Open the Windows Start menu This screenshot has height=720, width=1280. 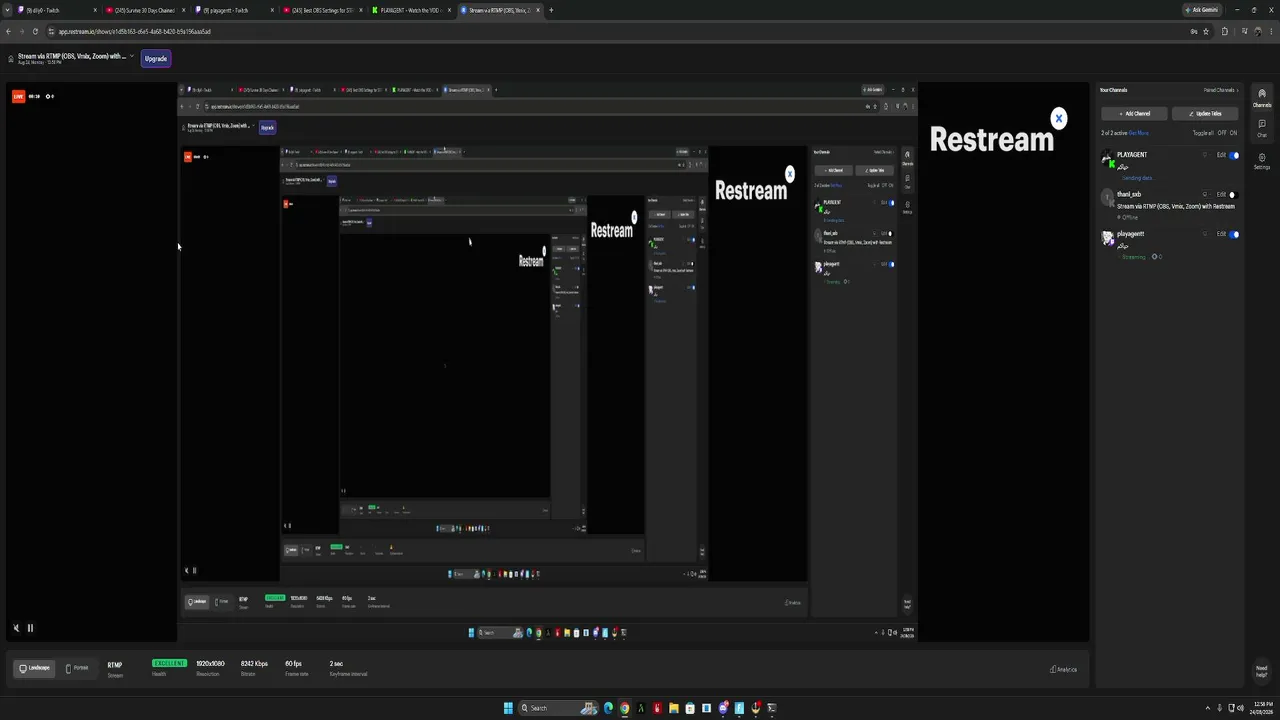(508, 708)
